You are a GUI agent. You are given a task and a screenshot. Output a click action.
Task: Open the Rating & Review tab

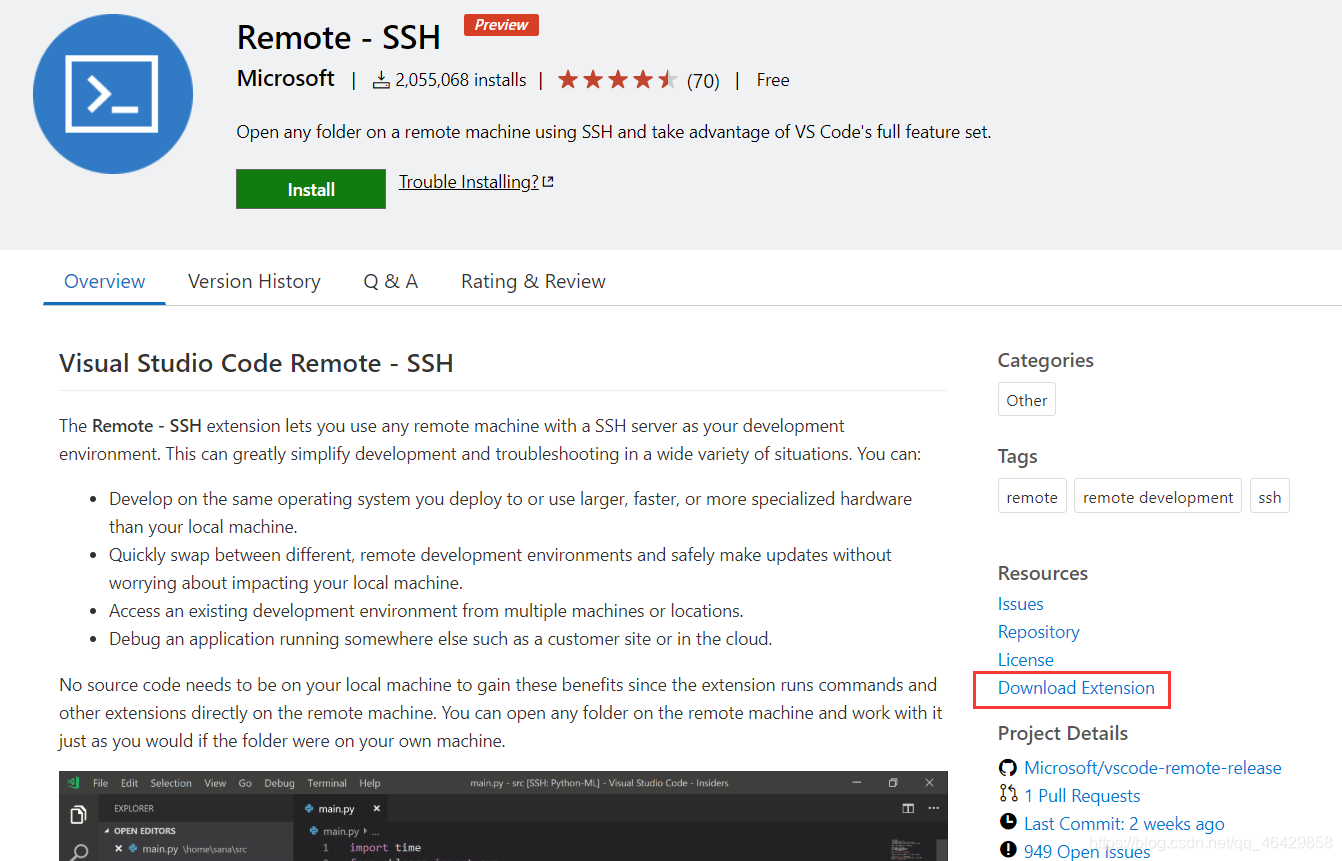533,281
